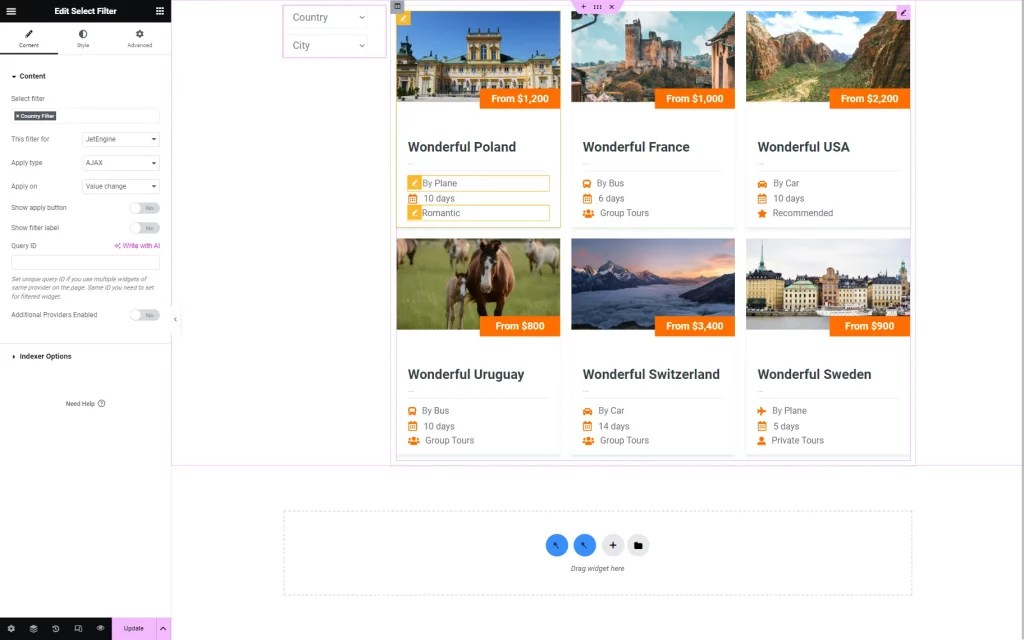
Task: Switch to the Content tab
Action: (x=29, y=39)
